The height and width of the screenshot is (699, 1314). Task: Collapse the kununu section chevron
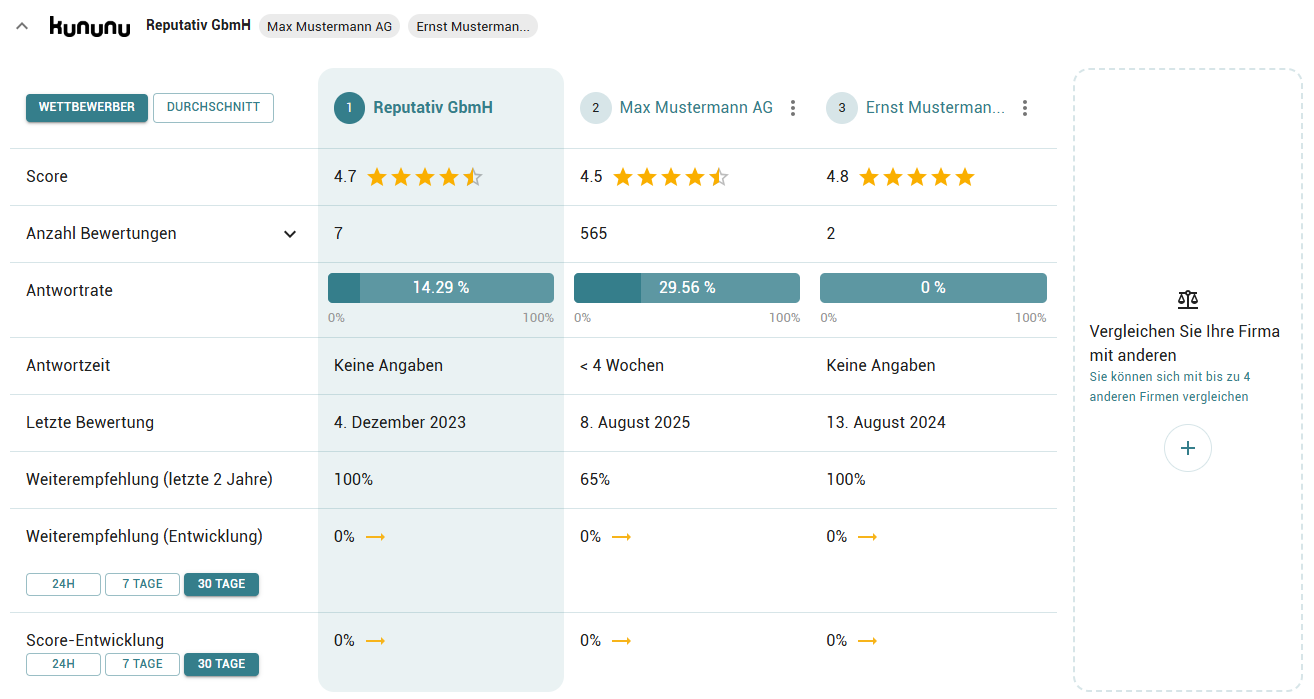22,27
